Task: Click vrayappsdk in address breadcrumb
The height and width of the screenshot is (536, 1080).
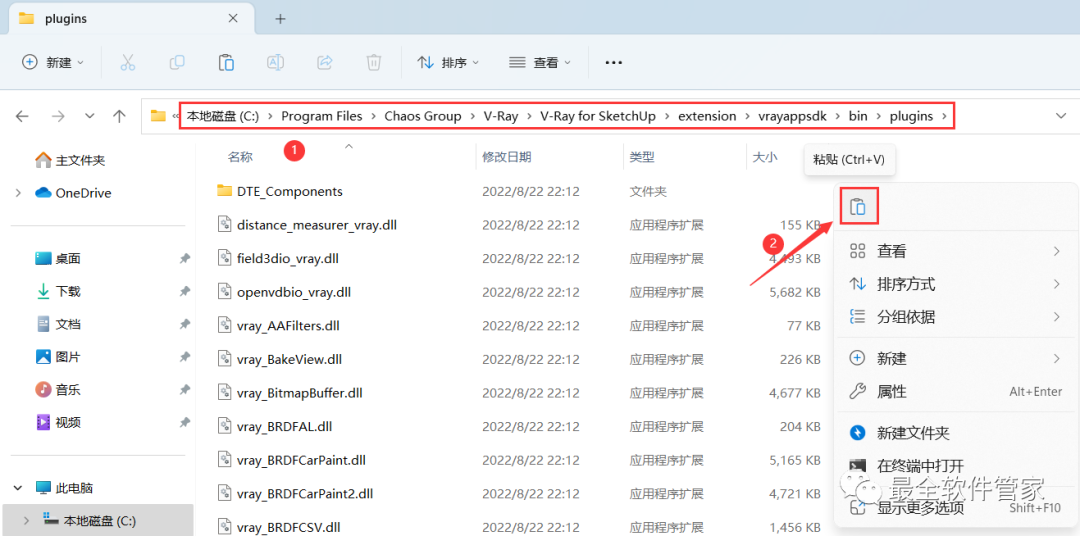Action: pyautogui.click(x=791, y=116)
